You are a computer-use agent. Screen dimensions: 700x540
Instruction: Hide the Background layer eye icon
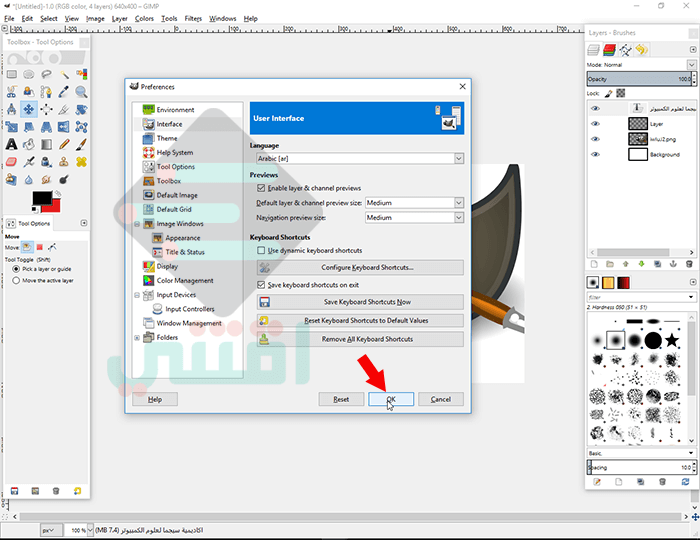595,154
